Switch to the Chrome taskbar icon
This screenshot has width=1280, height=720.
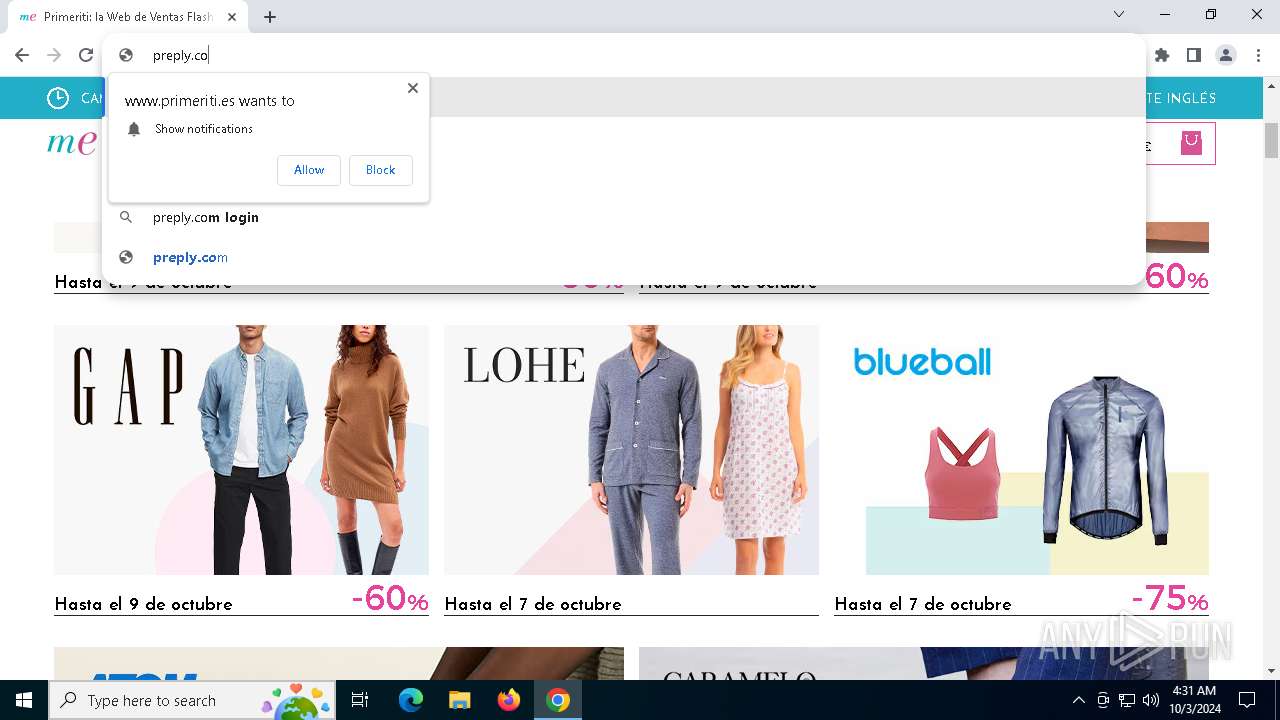point(558,700)
